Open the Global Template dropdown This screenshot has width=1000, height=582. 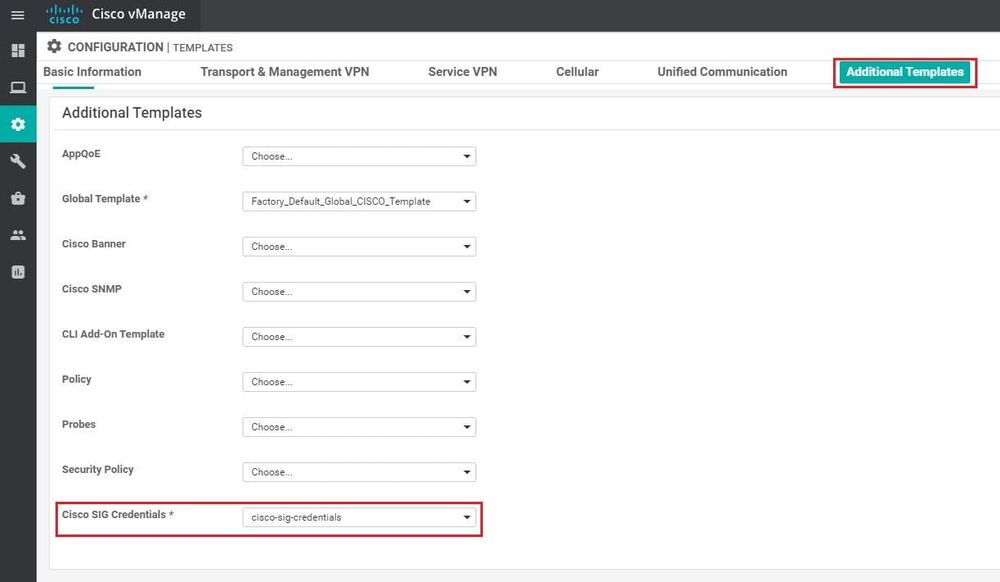click(x=359, y=201)
